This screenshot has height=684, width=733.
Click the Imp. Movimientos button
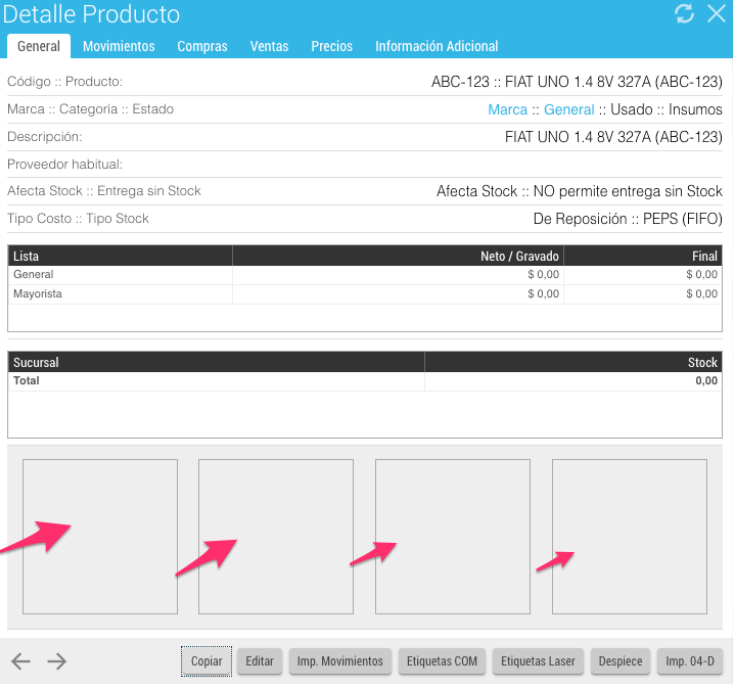tap(340, 661)
